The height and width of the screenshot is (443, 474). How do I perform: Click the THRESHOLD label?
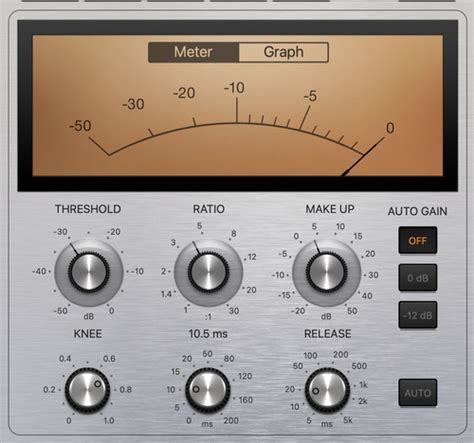click(88, 209)
